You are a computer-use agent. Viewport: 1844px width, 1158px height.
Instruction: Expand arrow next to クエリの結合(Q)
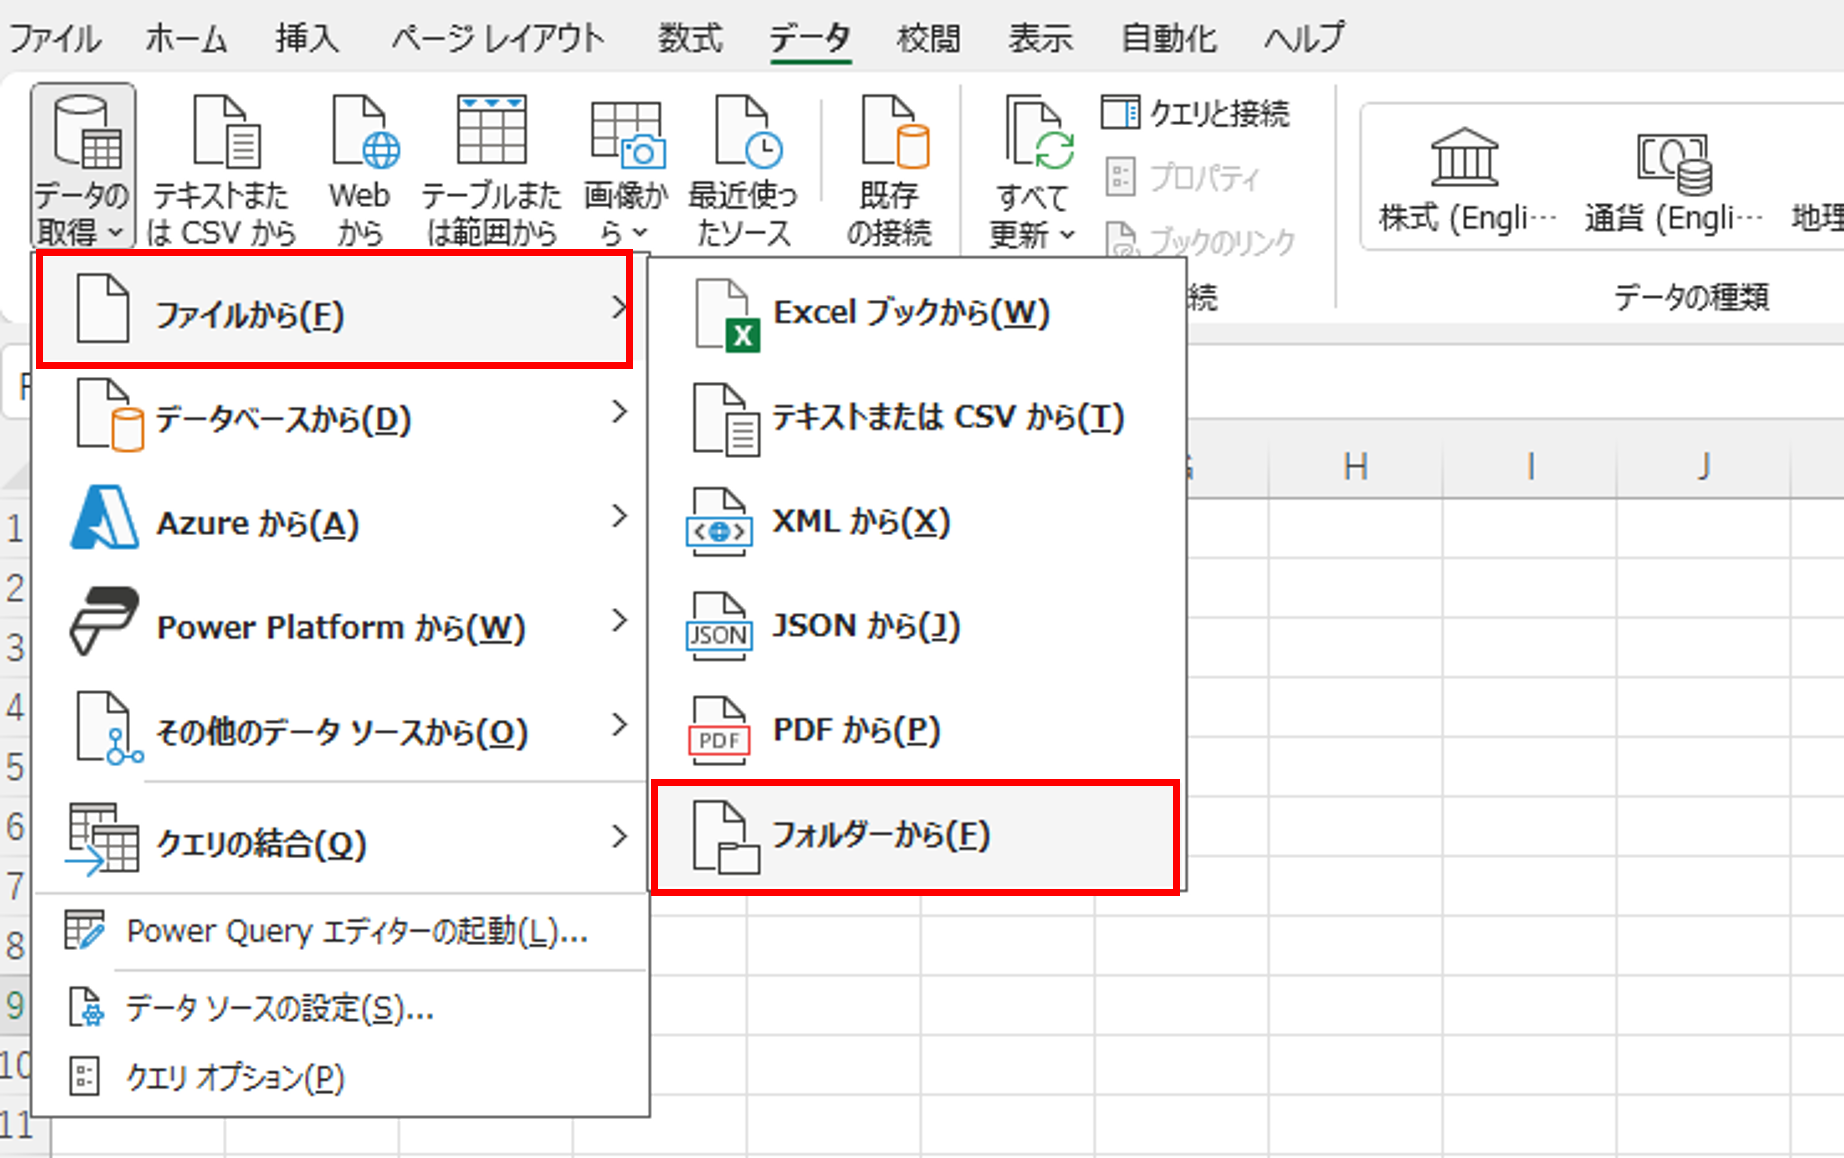coord(620,836)
